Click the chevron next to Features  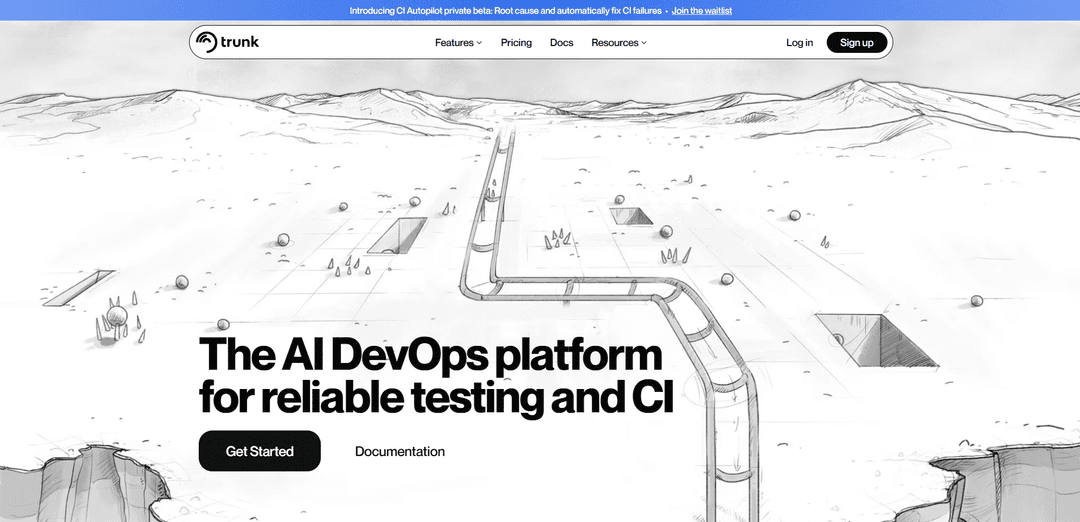479,43
